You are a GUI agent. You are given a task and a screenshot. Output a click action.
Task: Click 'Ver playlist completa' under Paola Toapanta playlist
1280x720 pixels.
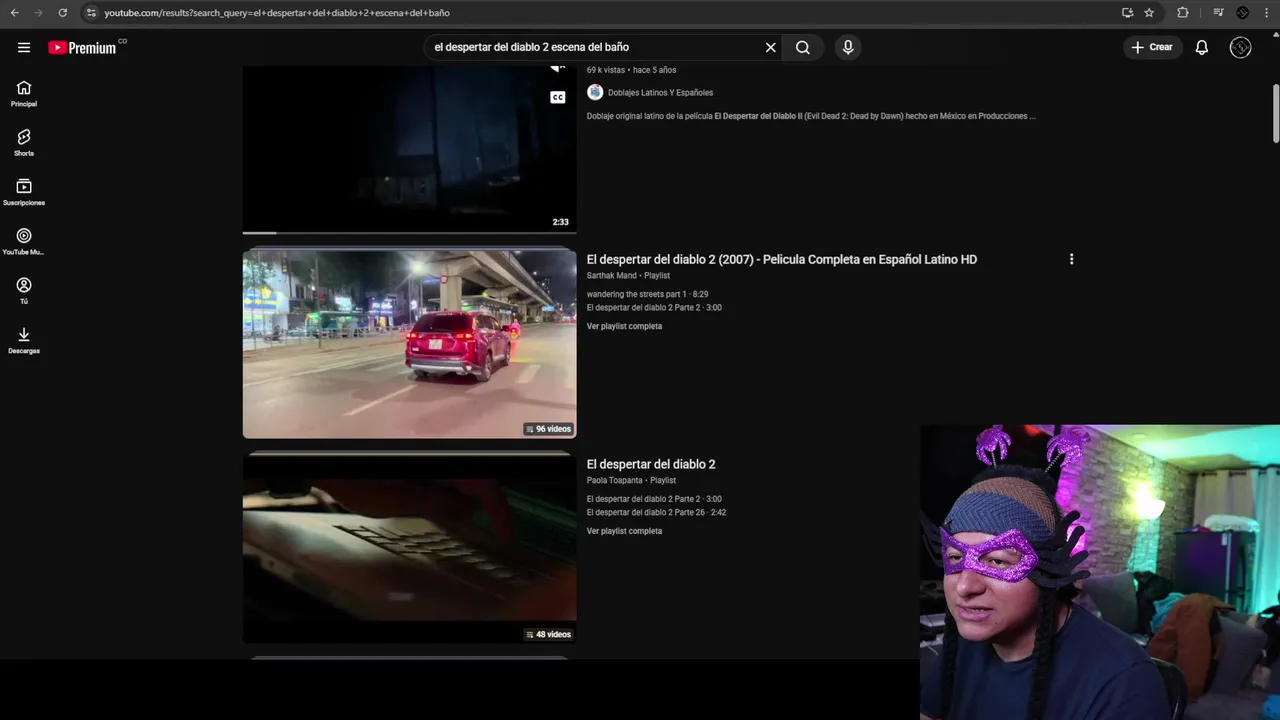click(624, 531)
